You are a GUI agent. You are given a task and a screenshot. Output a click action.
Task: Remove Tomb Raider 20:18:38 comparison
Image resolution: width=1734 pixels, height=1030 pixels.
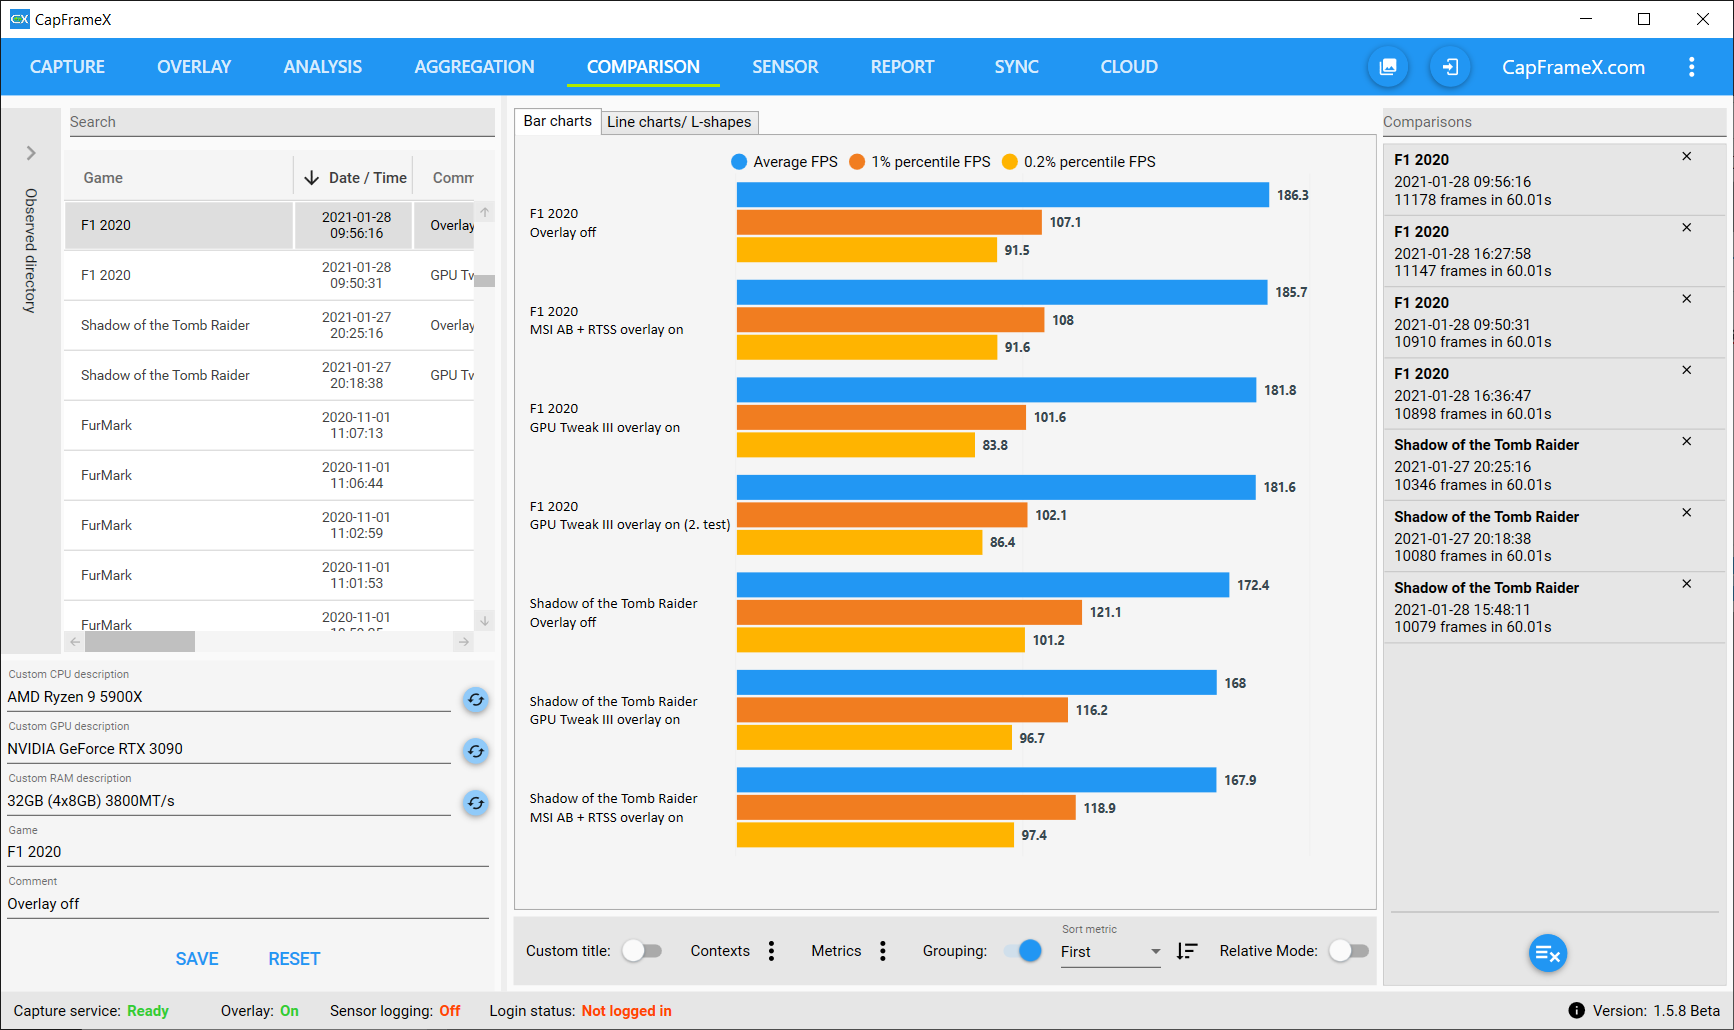1686,513
